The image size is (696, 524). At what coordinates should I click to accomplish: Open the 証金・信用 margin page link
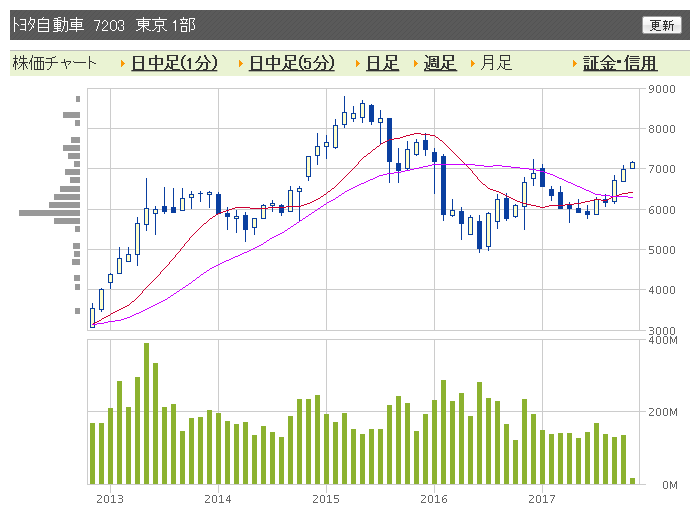[620, 63]
